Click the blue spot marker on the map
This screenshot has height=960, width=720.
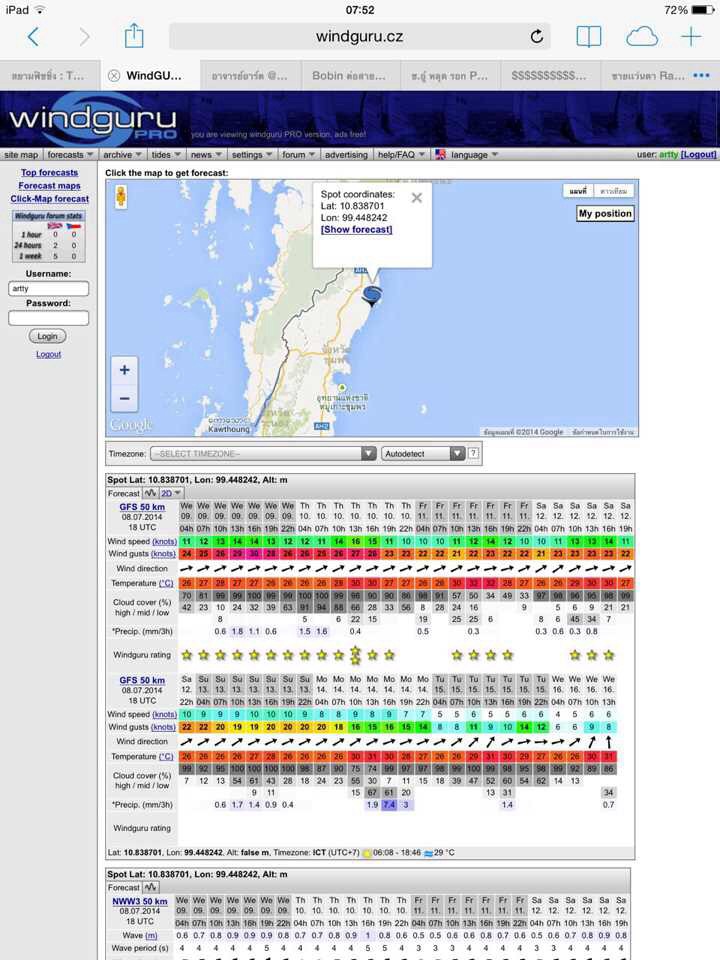[372, 295]
